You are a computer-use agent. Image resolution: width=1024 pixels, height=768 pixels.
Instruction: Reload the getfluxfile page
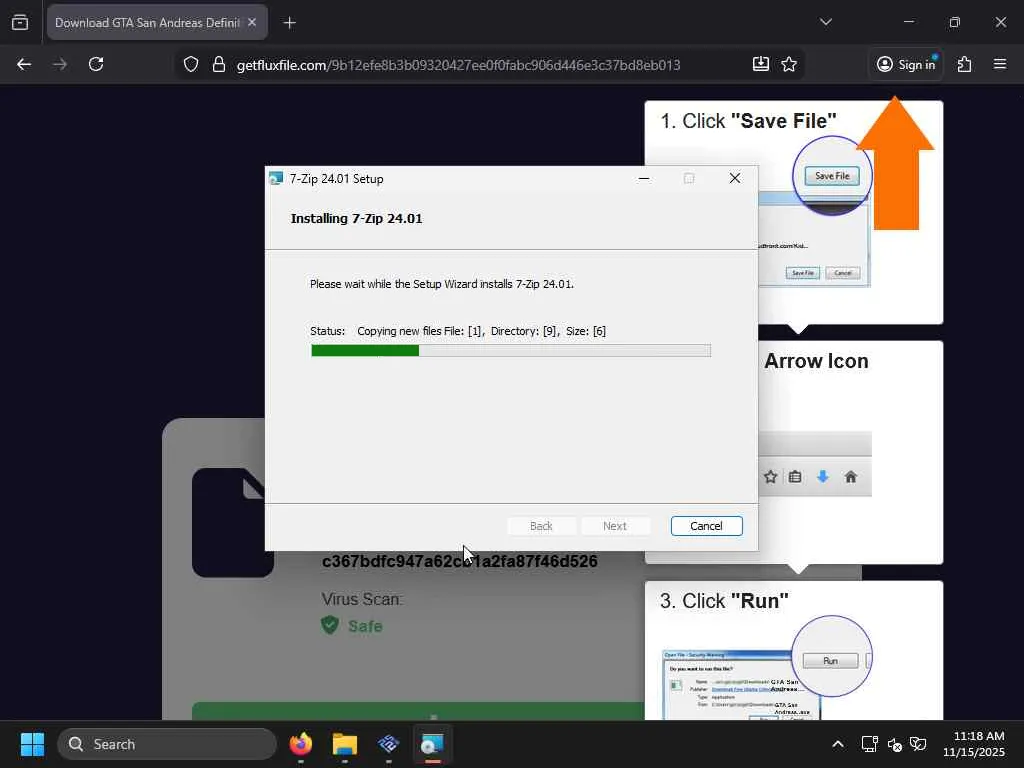coord(96,64)
